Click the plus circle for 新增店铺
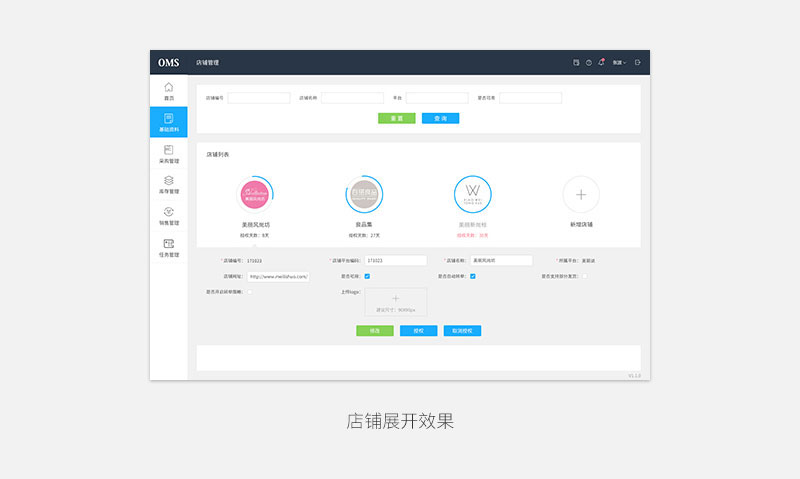Viewport: 800px width, 479px height. pos(581,194)
